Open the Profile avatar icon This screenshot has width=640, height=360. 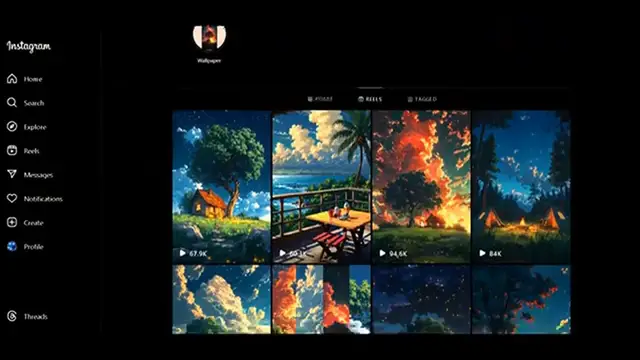click(12, 247)
